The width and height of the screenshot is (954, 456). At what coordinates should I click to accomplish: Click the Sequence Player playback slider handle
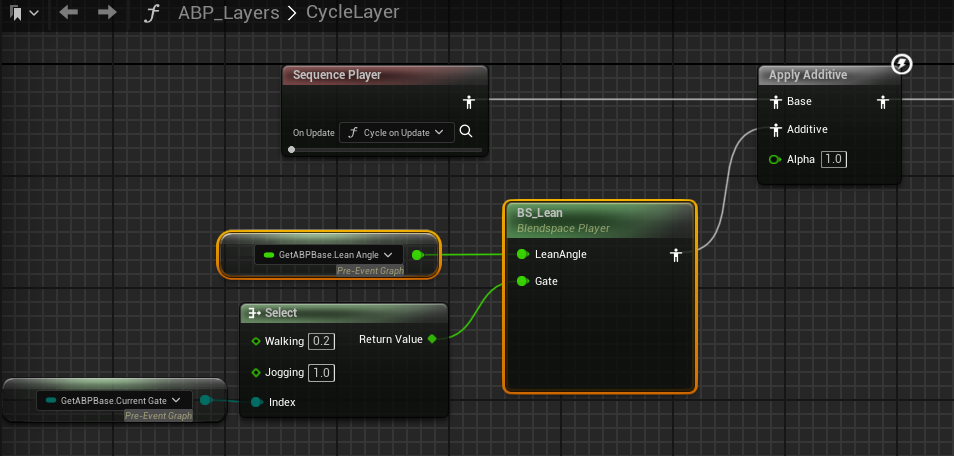[292, 149]
